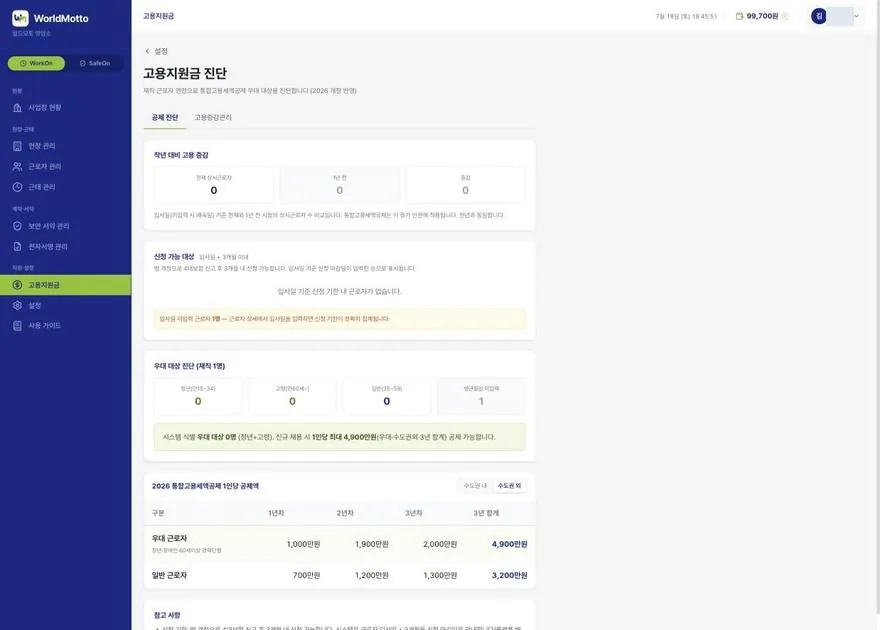The image size is (880, 630).
Task: Click the 99,700원 balance text
Action: (x=762, y=16)
